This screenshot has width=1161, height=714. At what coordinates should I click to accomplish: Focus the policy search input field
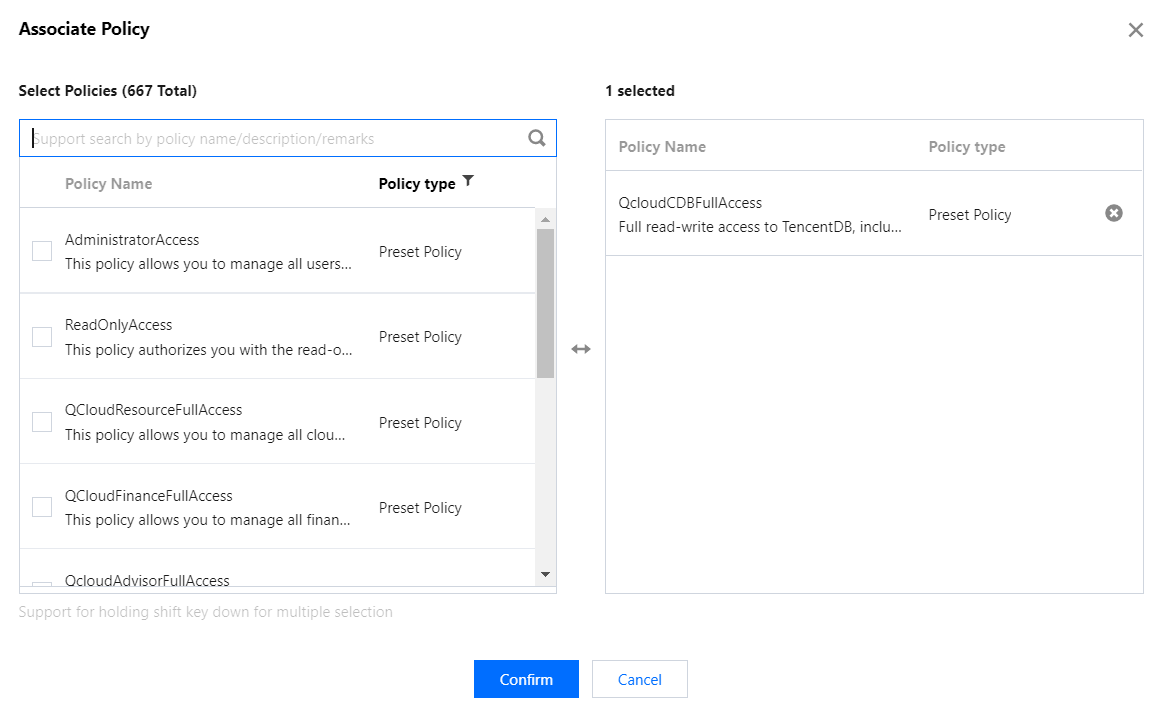tap(270, 139)
